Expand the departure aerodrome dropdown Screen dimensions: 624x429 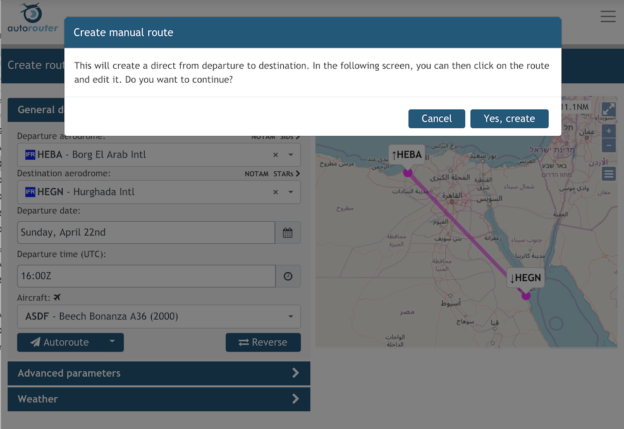click(x=291, y=155)
